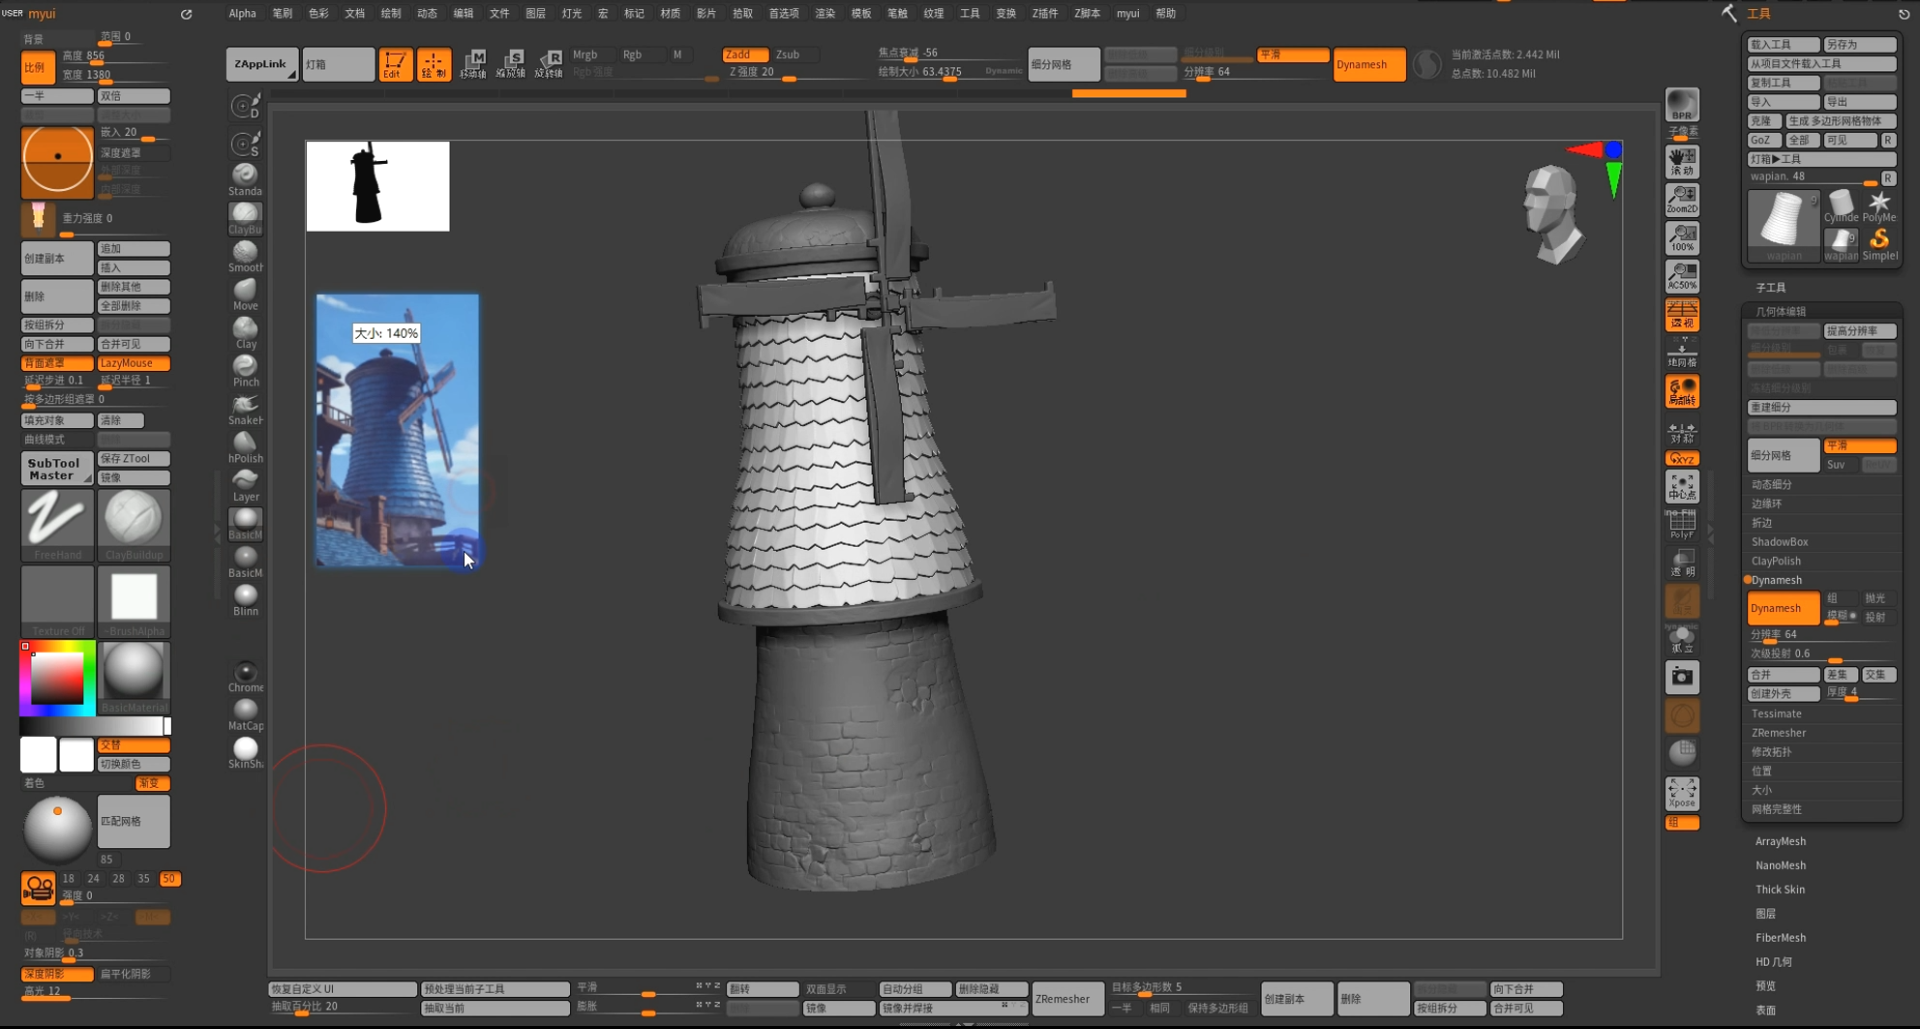Select the Clay brush
Image resolution: width=1920 pixels, height=1029 pixels.
click(x=245, y=333)
